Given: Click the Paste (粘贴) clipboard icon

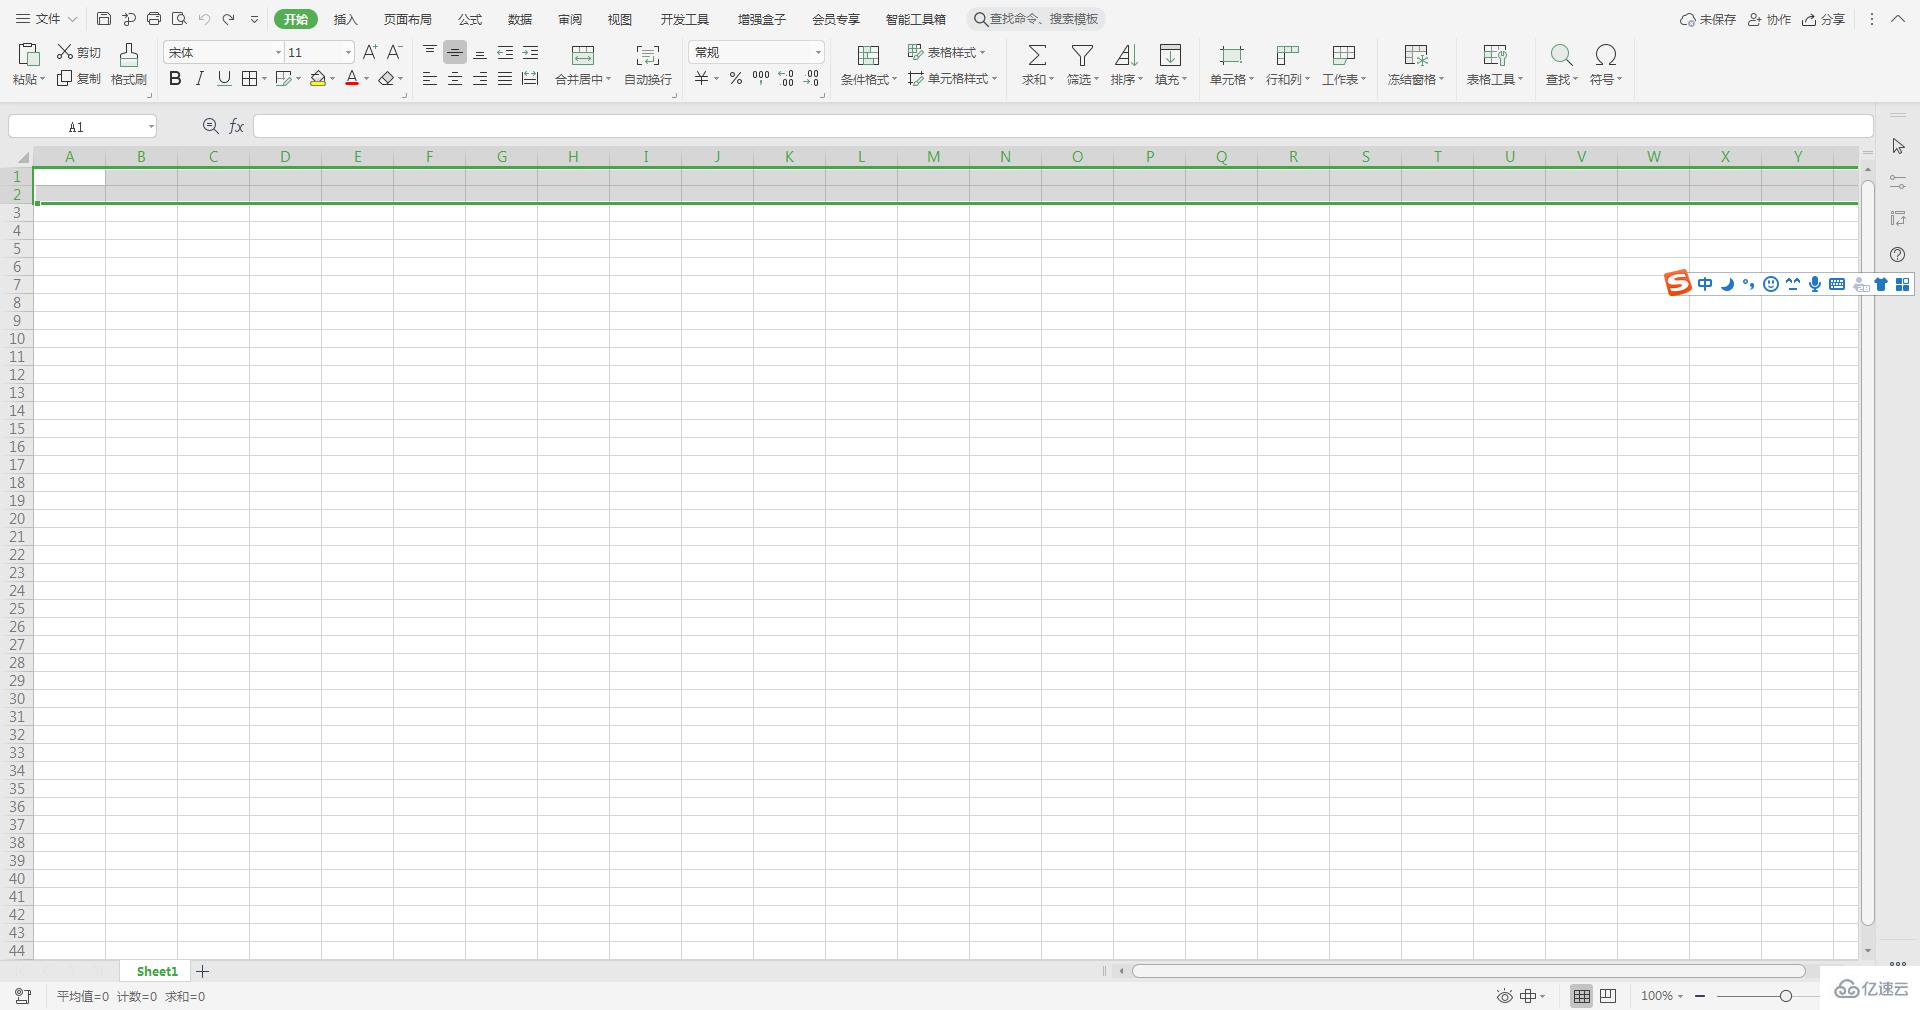Looking at the screenshot, I should pos(28,54).
